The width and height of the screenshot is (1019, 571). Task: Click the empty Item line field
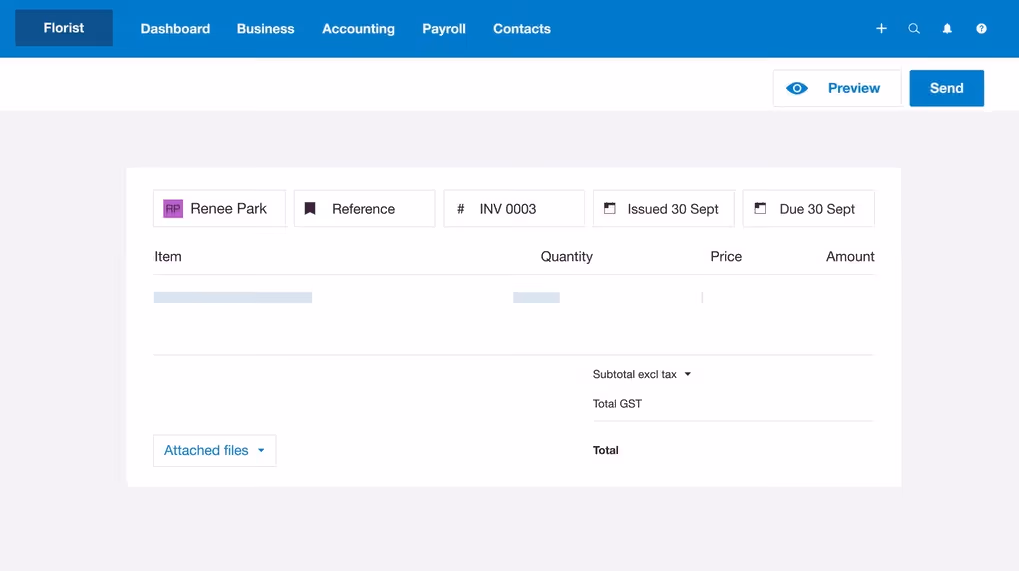(x=233, y=298)
